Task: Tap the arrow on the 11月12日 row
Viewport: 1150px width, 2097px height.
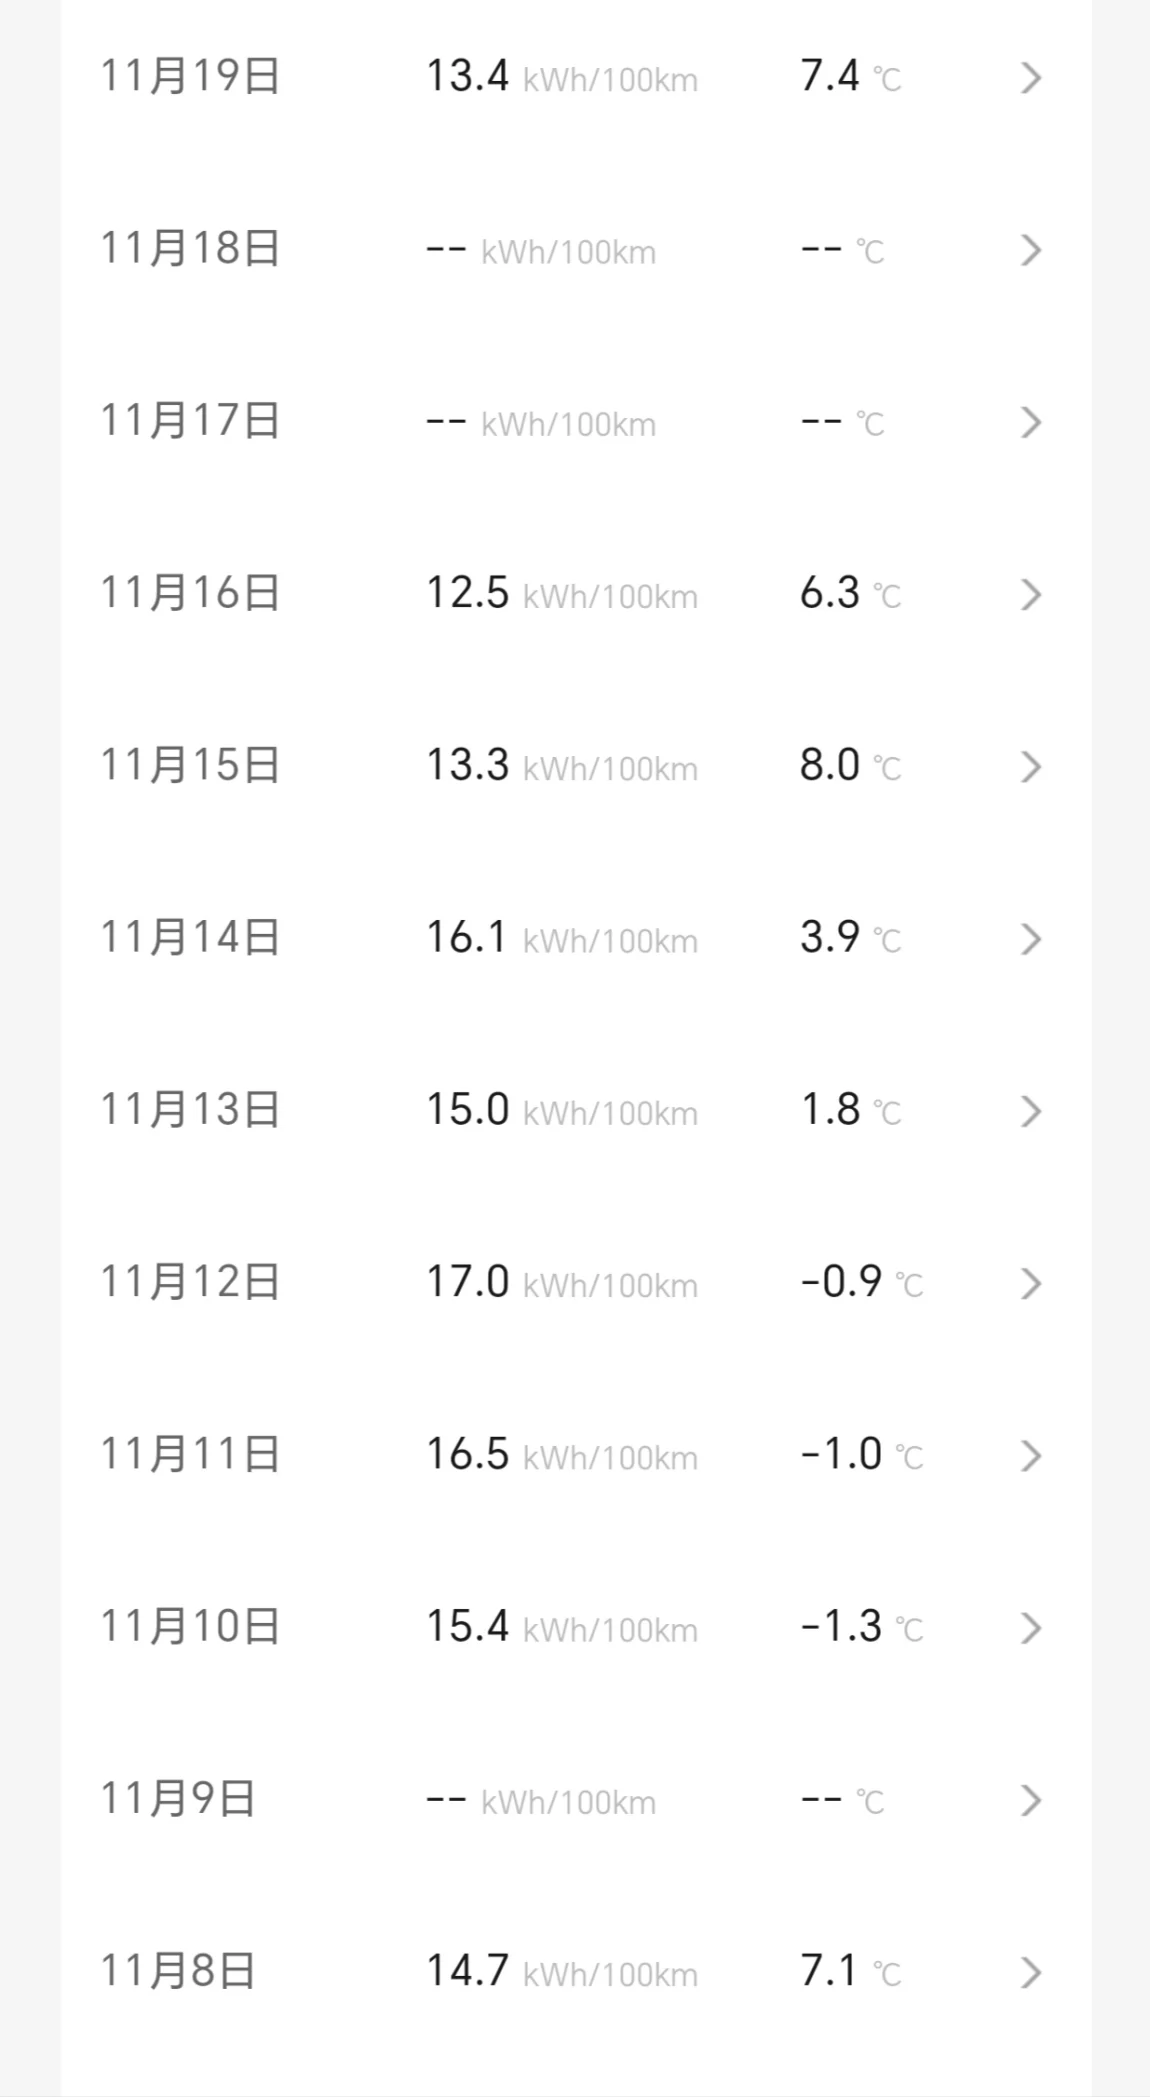Action: coord(1030,1283)
